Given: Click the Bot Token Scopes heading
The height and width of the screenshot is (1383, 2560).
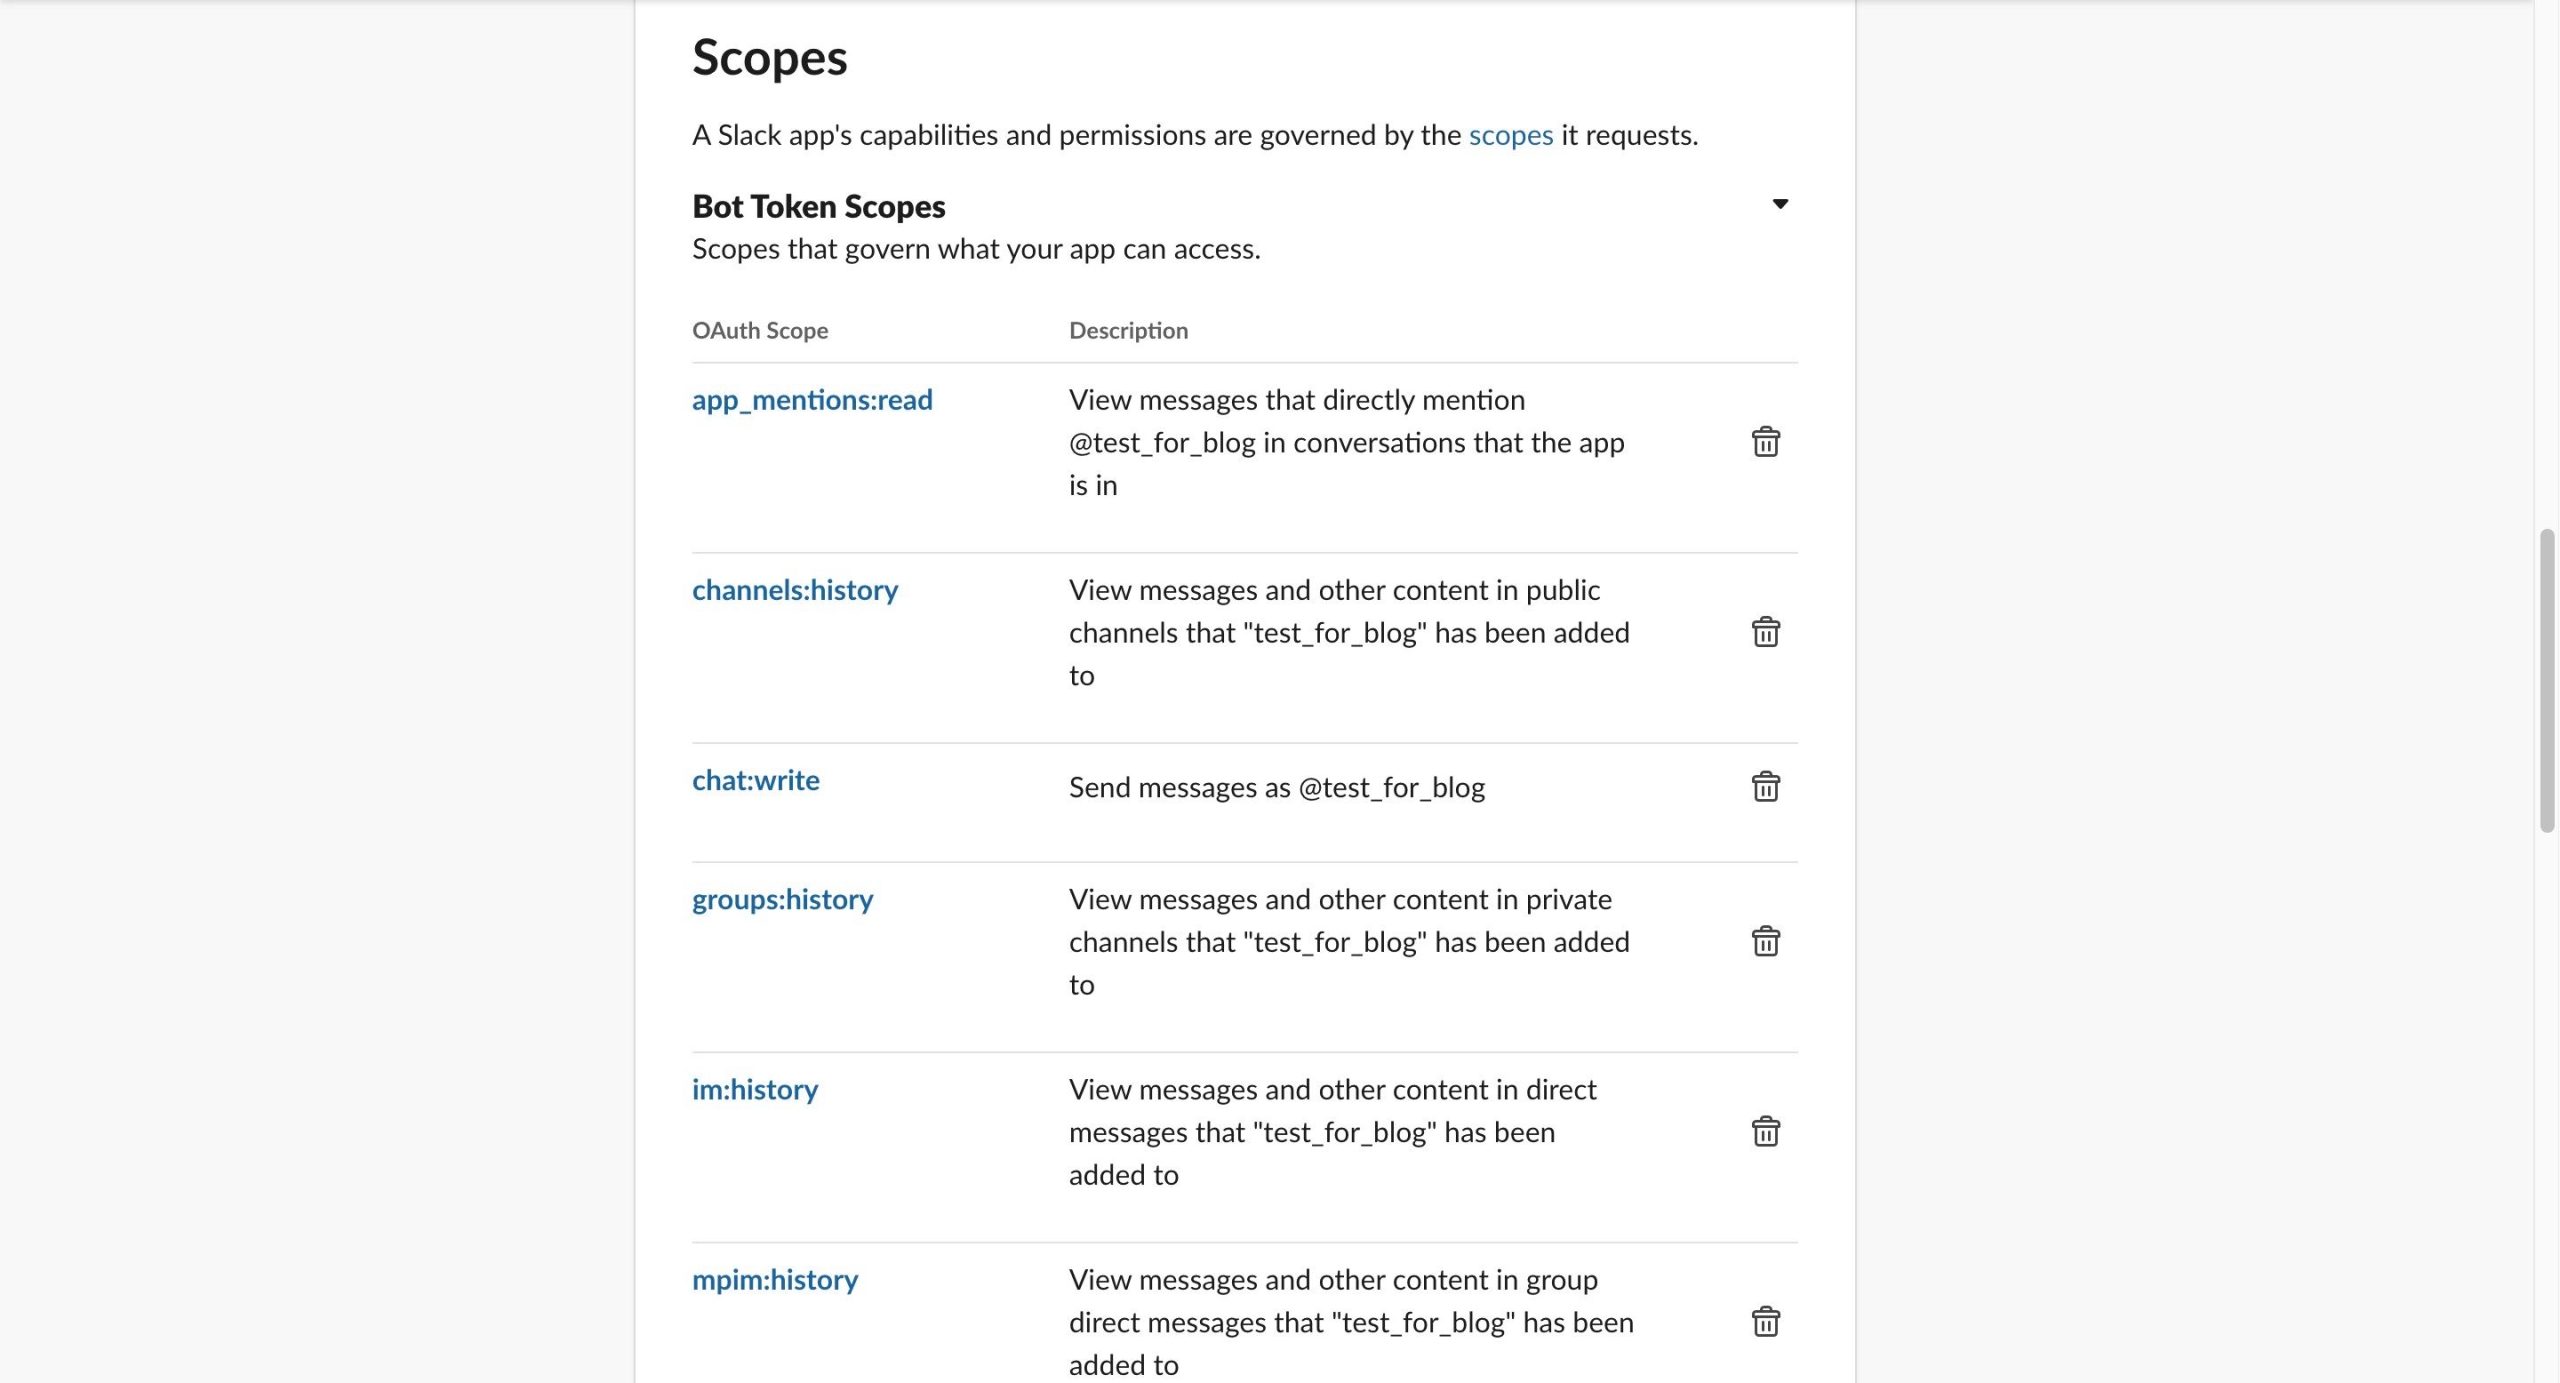Looking at the screenshot, I should 818,206.
